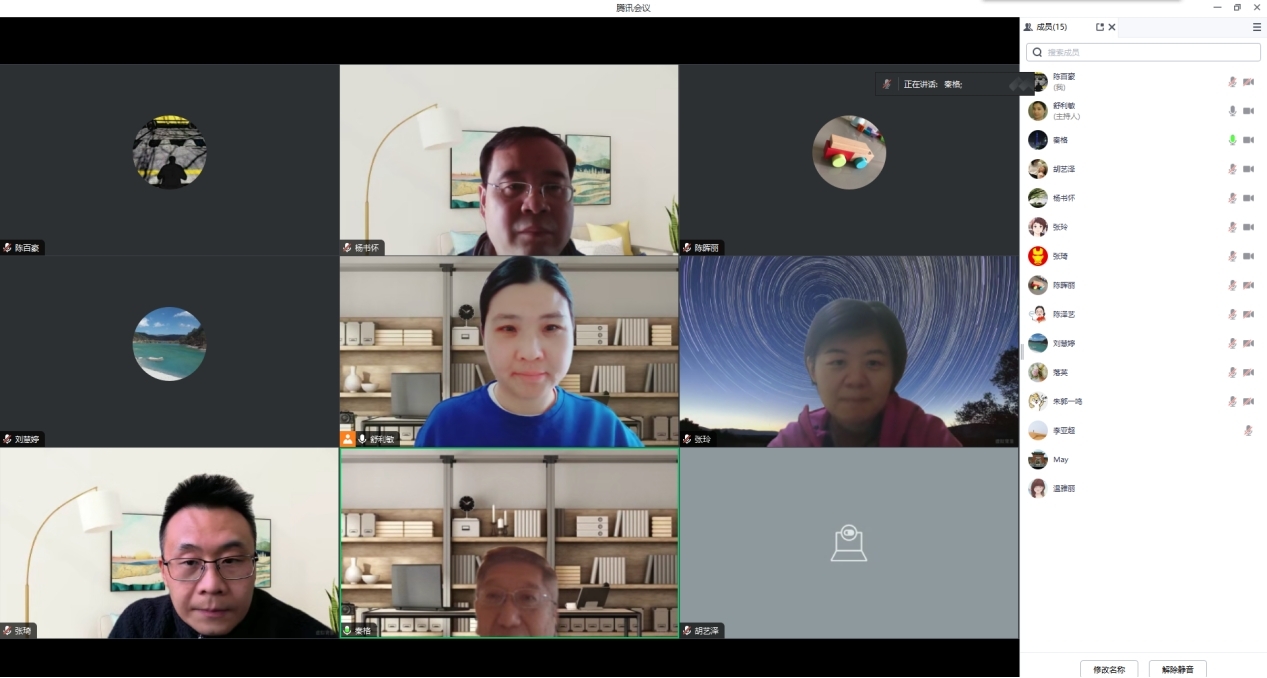Click the 修改名称 button
Screen dimensions: 1267x678
pos(1109,669)
